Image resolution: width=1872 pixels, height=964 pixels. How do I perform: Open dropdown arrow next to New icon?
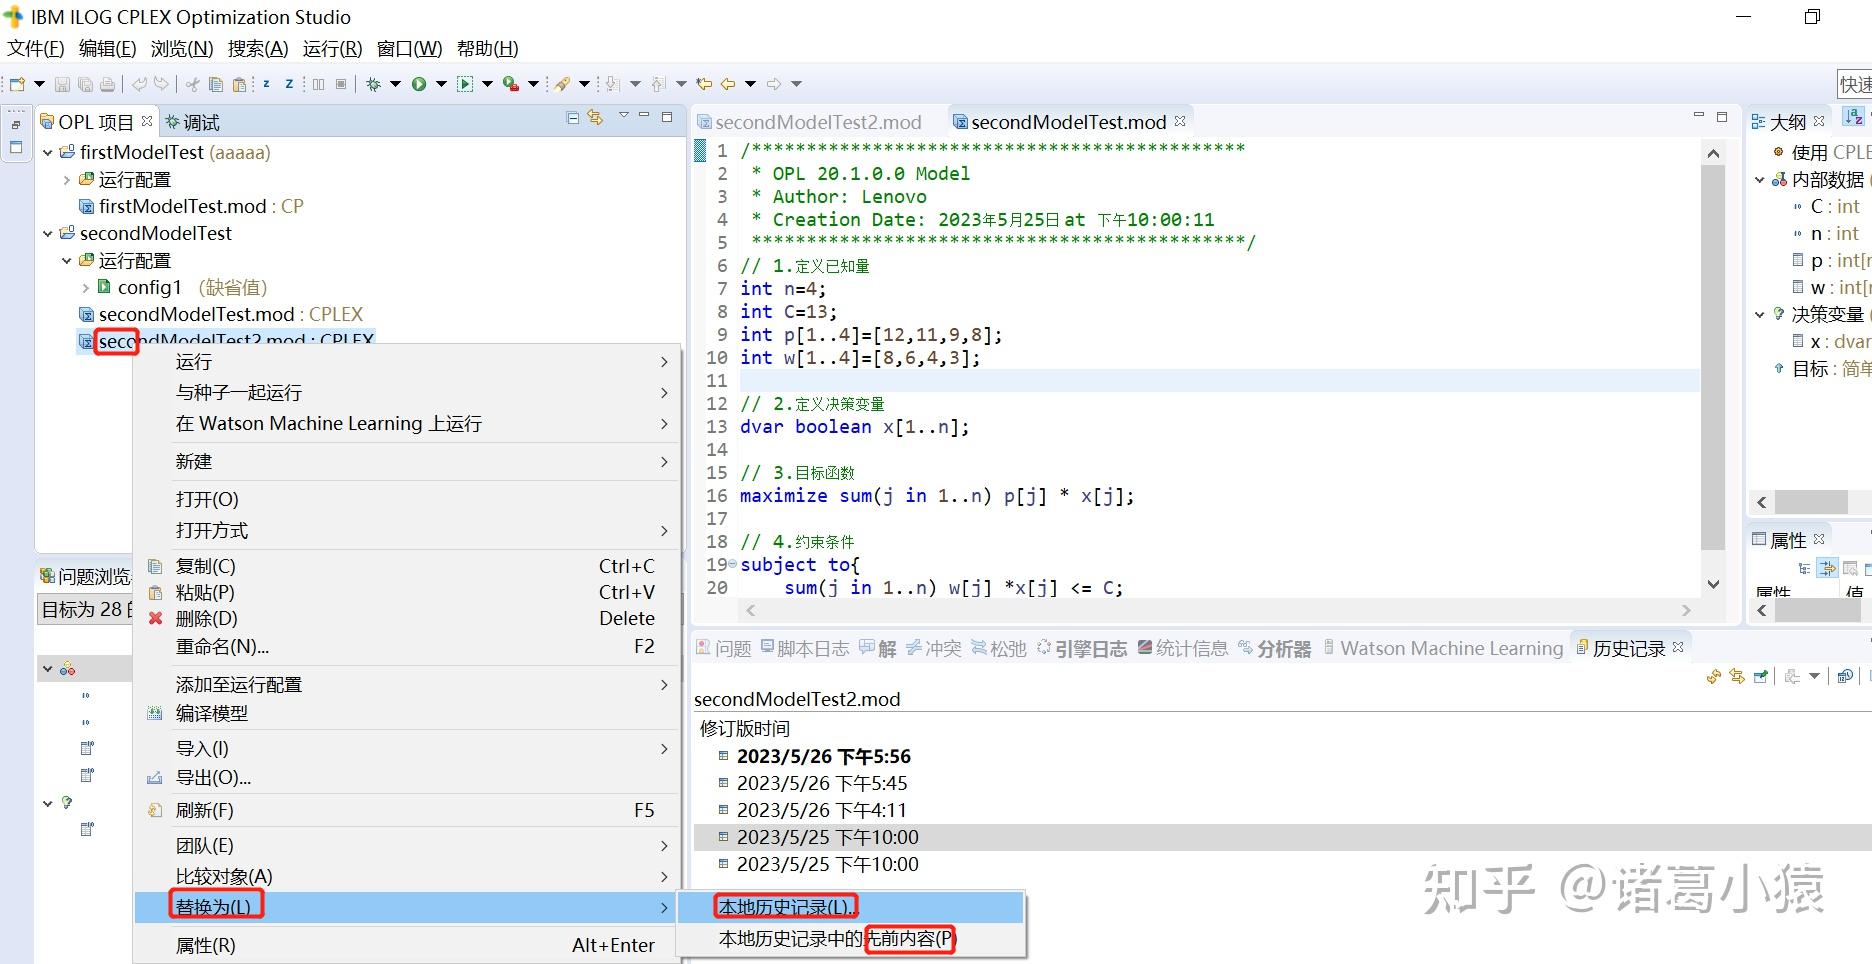40,84
